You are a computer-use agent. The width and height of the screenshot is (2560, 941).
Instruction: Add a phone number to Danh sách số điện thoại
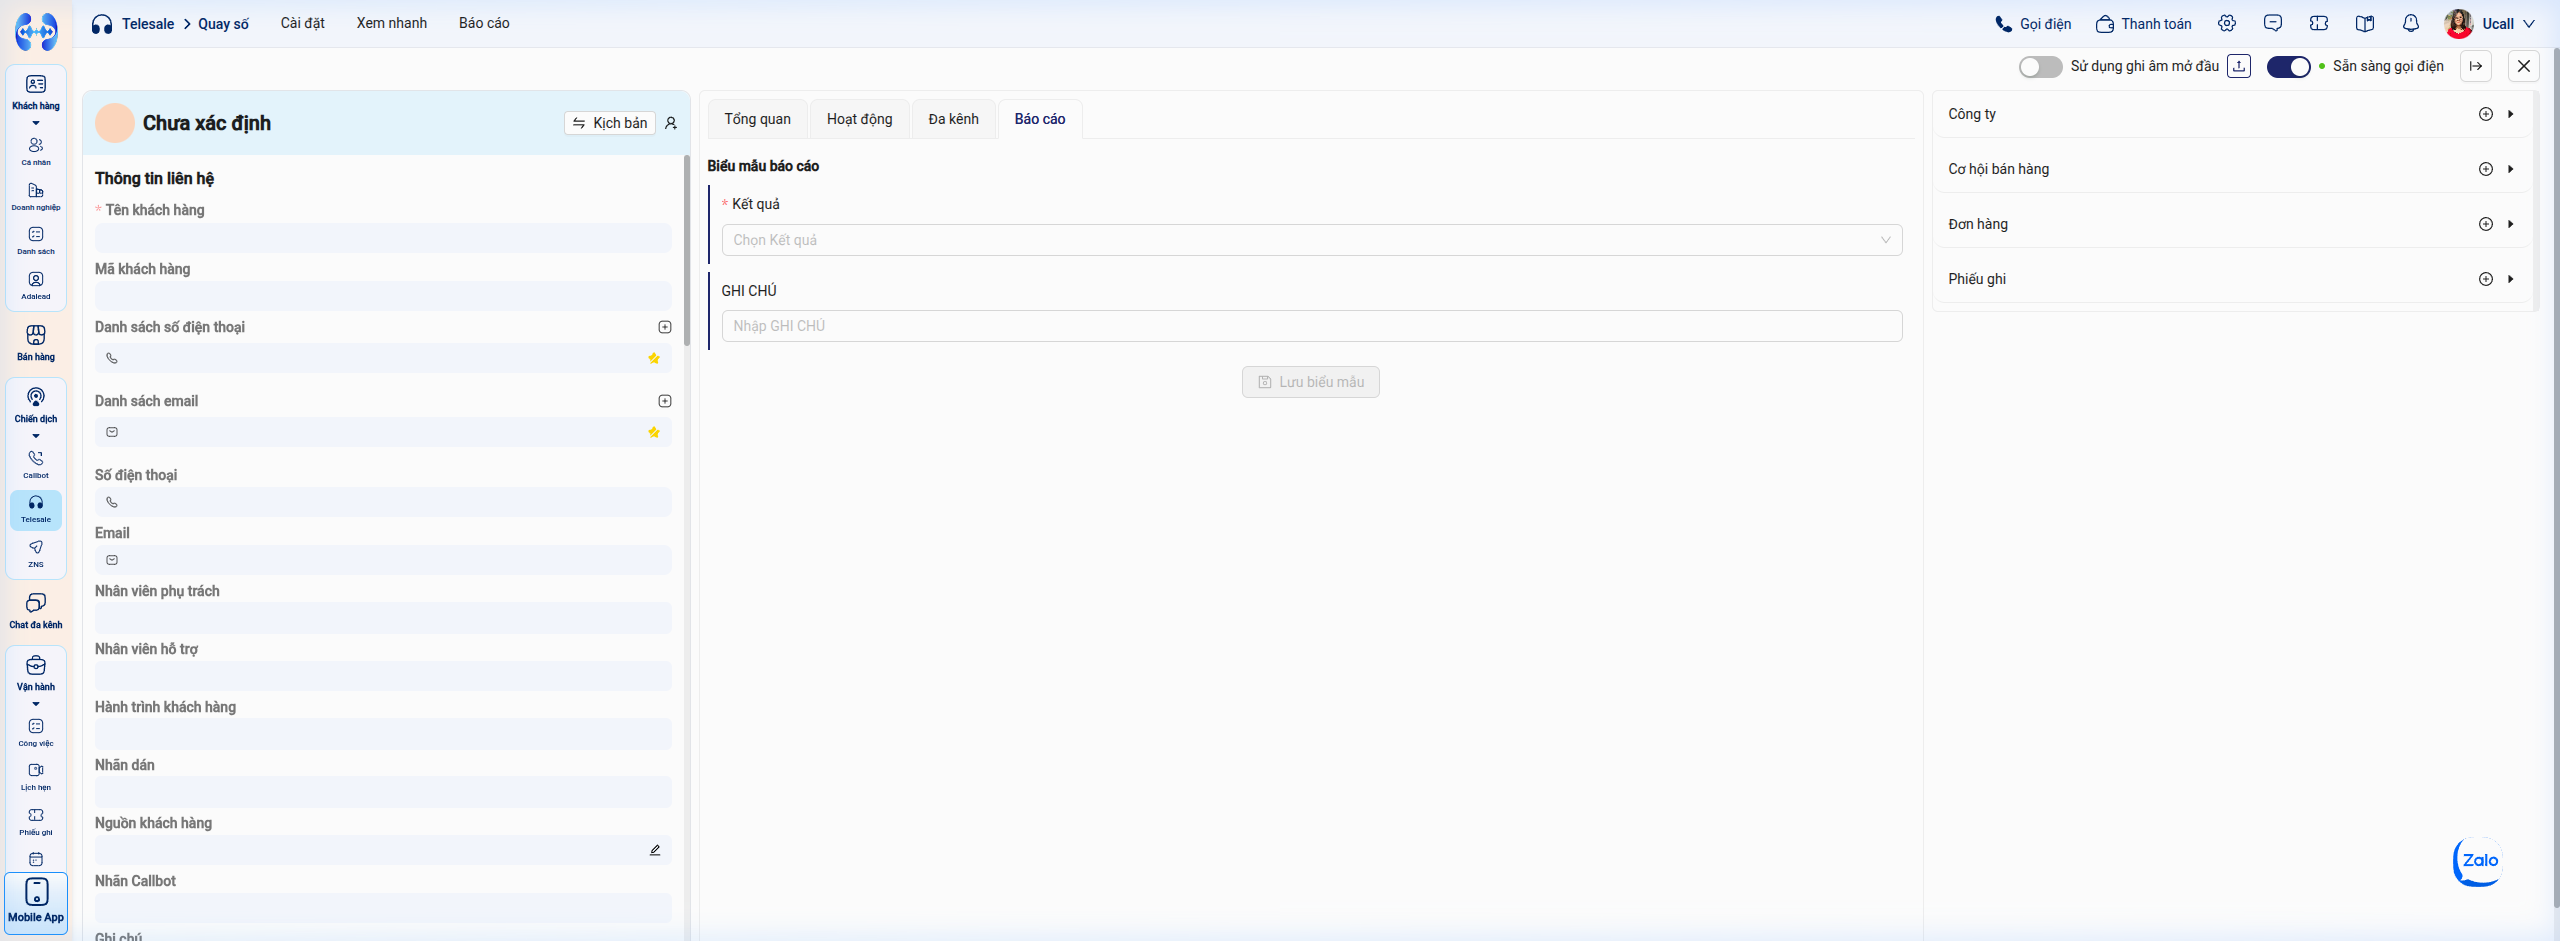[x=665, y=327]
